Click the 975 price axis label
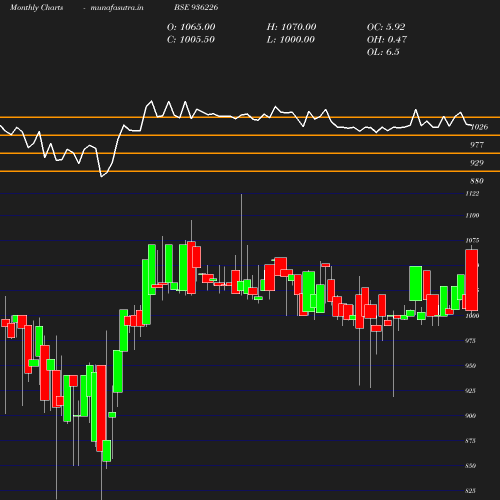 point(470,341)
